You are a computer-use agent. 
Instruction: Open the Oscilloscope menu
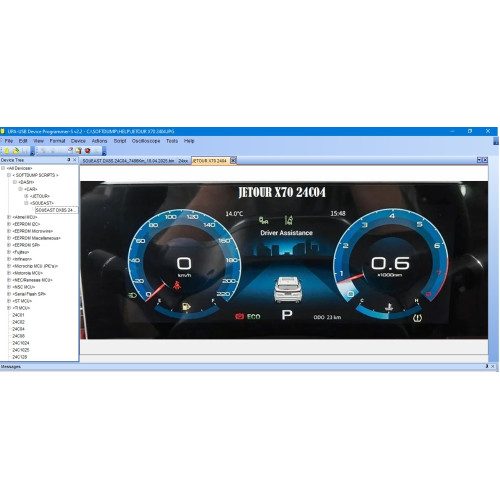(x=146, y=141)
